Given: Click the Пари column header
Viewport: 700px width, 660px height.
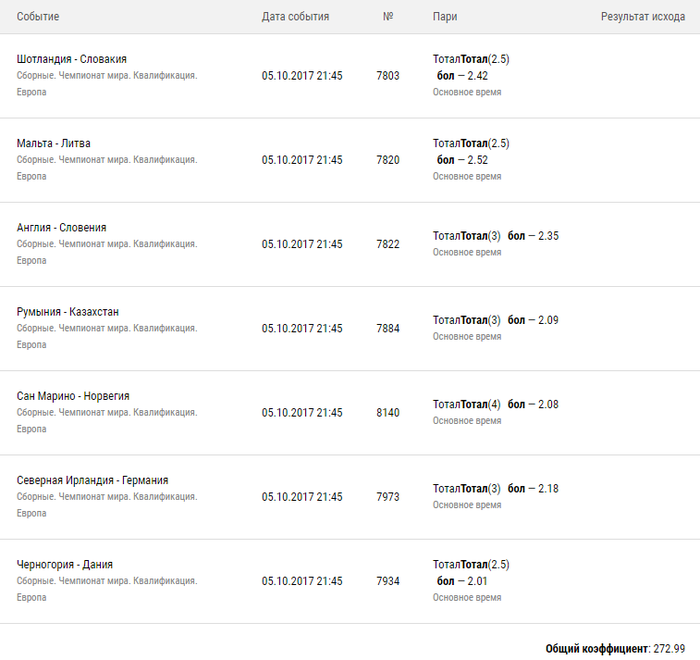Looking at the screenshot, I should pos(446,17).
